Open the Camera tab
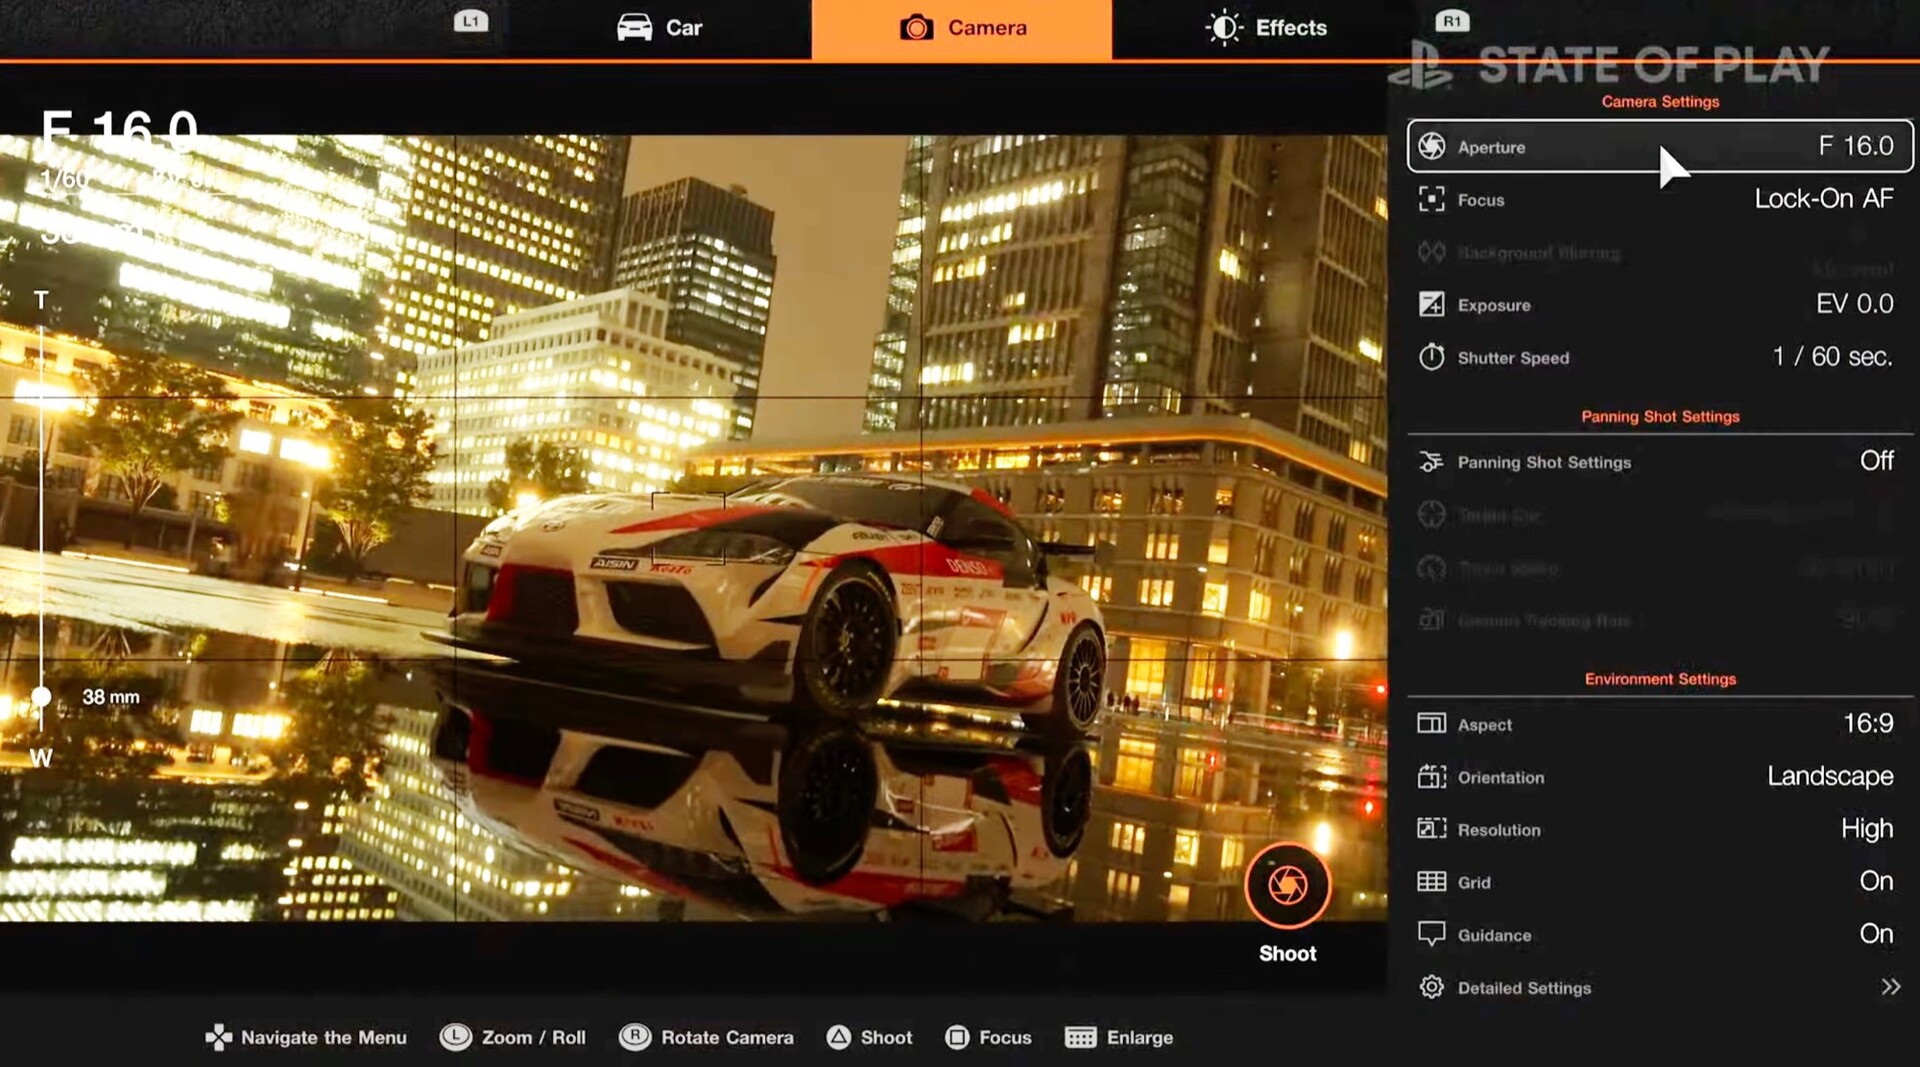Image resolution: width=1920 pixels, height=1067 pixels. (962, 28)
